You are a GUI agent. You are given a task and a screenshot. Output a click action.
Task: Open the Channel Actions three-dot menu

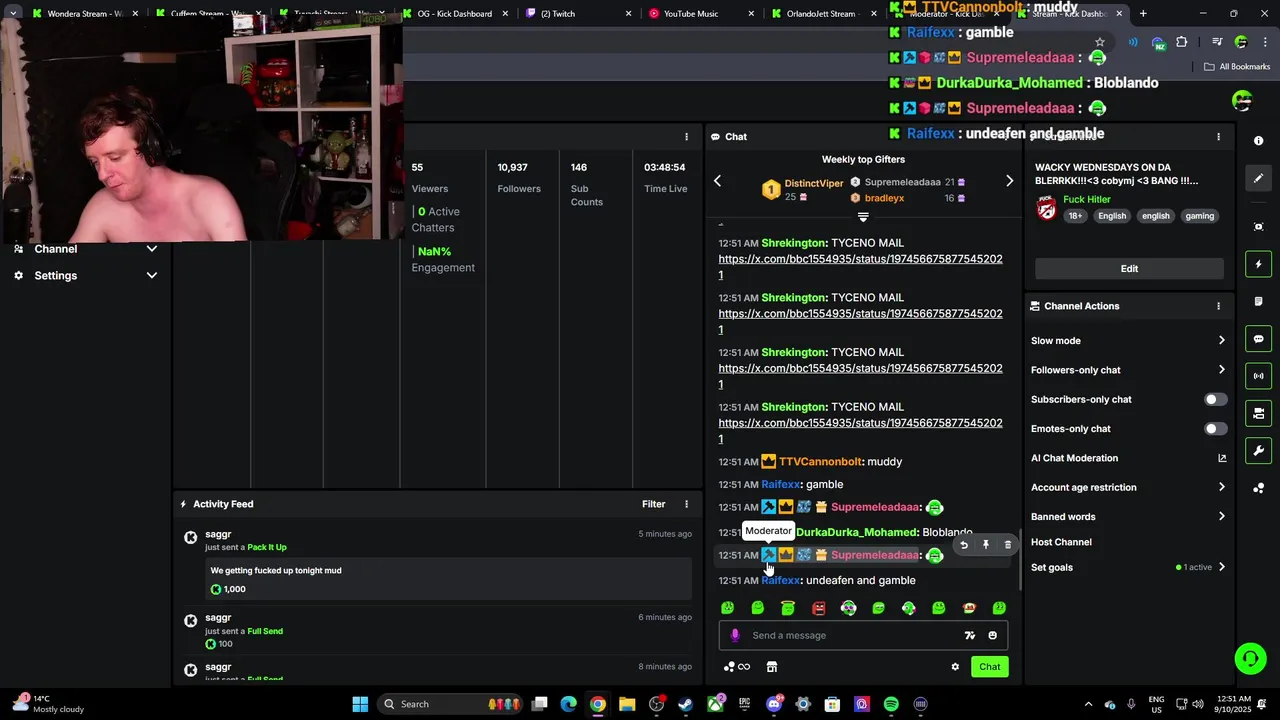tap(1218, 306)
